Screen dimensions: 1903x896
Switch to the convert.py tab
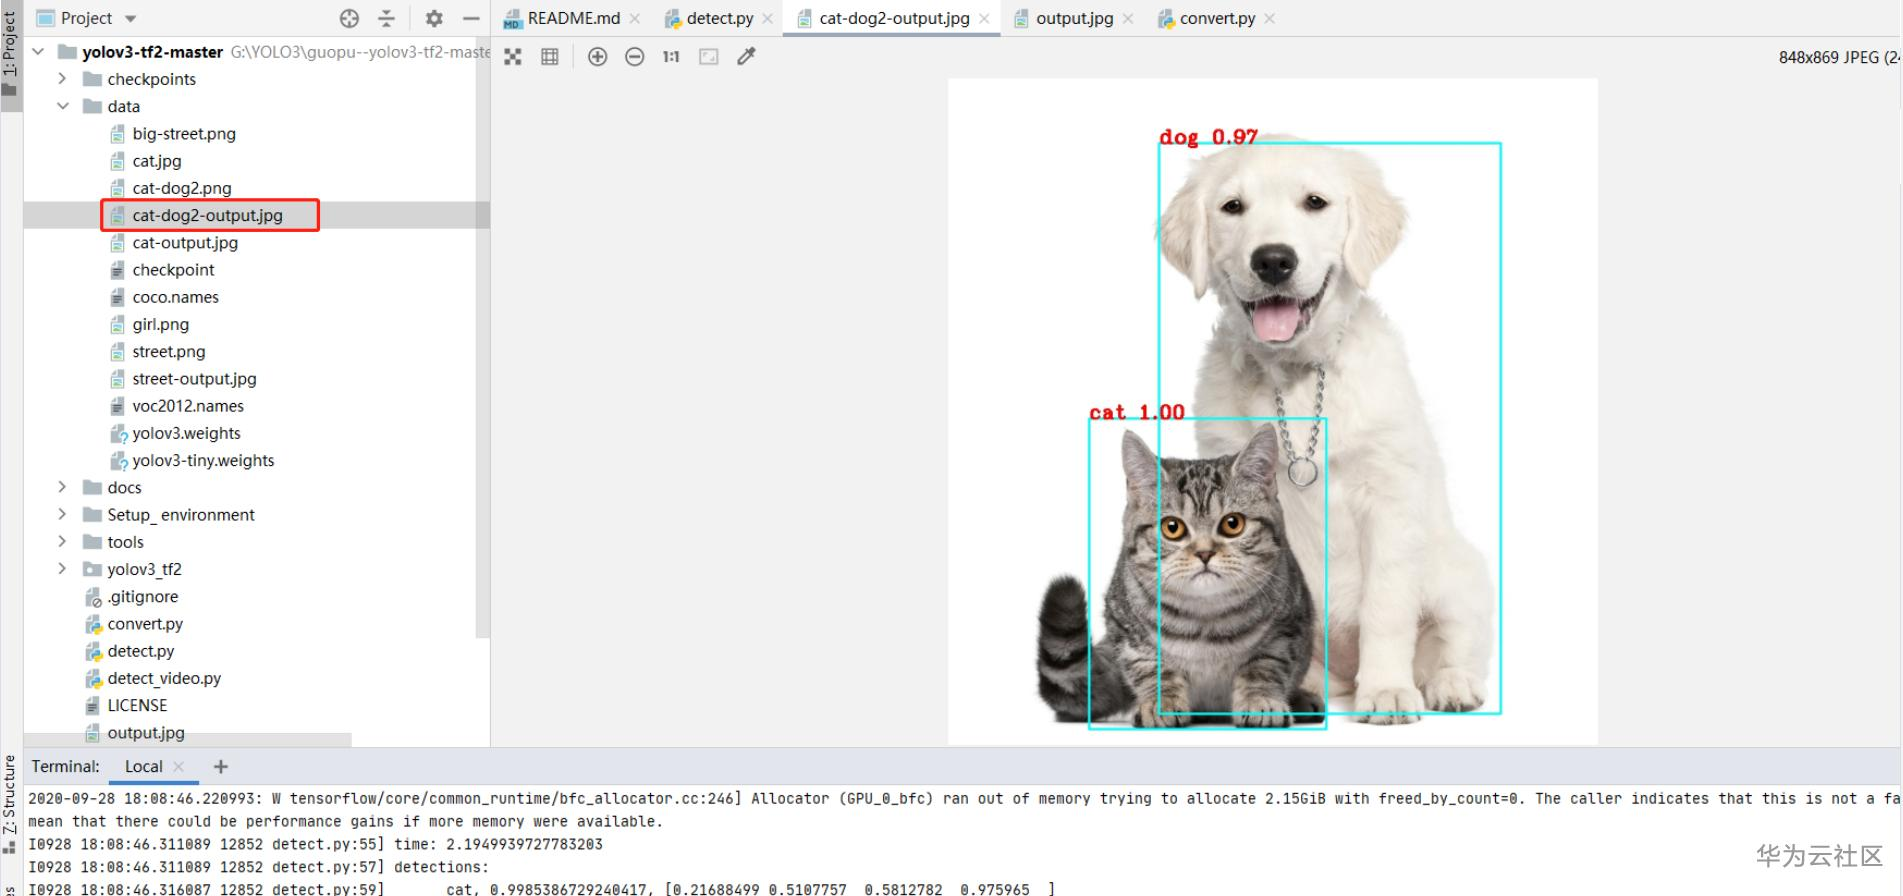(1216, 18)
